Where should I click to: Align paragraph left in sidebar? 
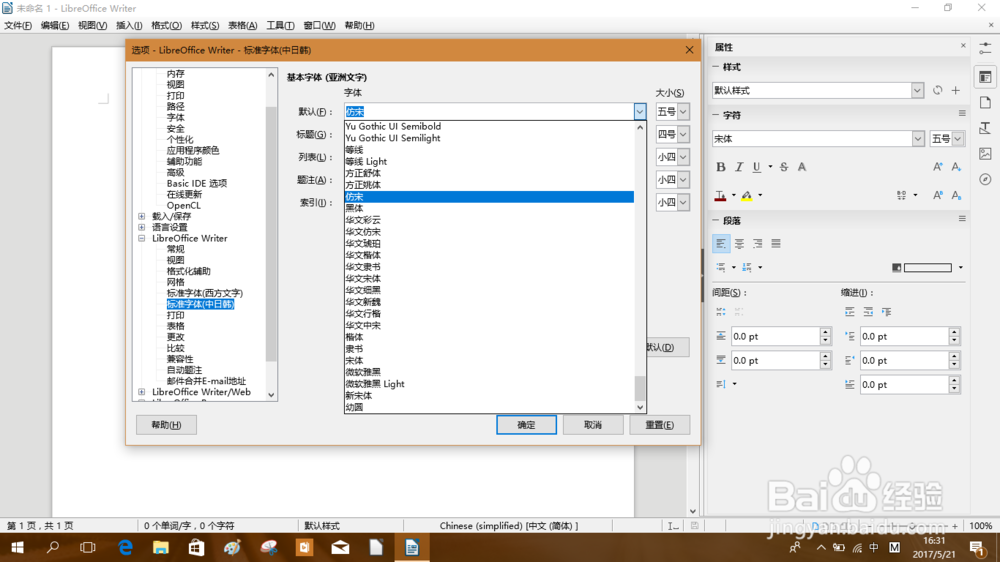click(721, 244)
